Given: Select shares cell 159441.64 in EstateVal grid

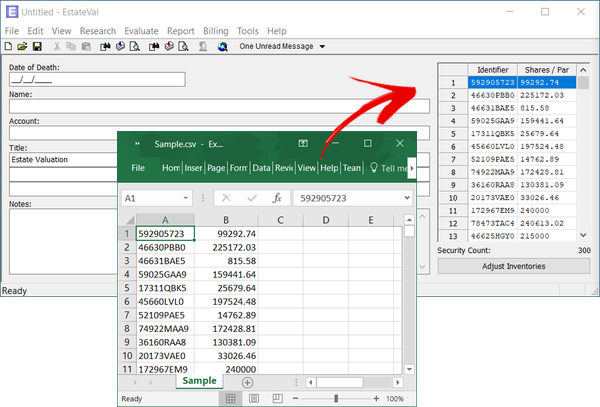Looking at the screenshot, I should 547,121.
